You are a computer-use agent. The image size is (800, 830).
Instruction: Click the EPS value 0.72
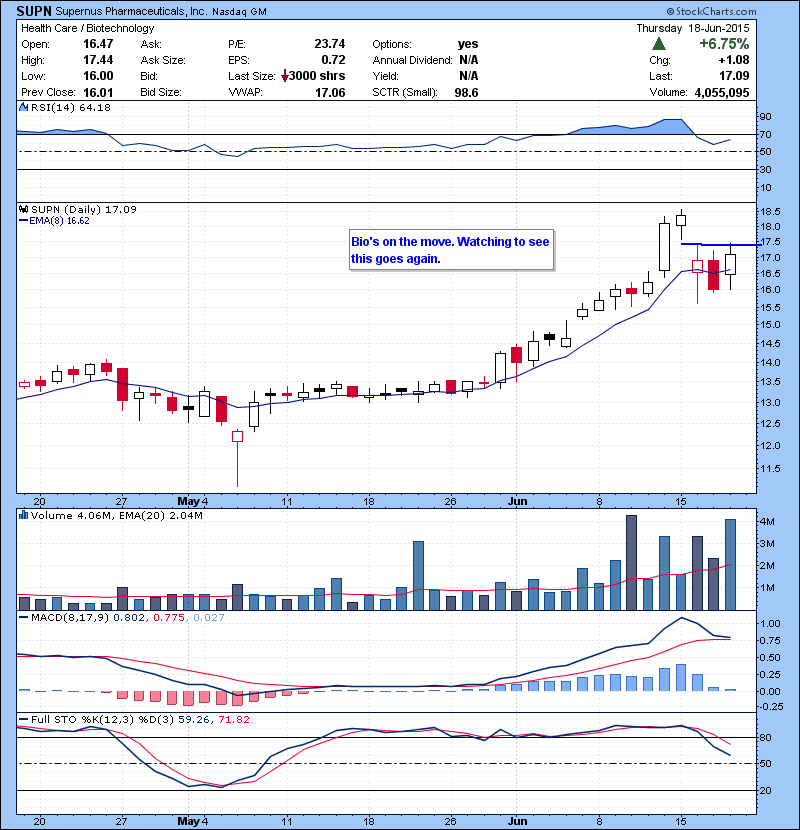click(333, 60)
